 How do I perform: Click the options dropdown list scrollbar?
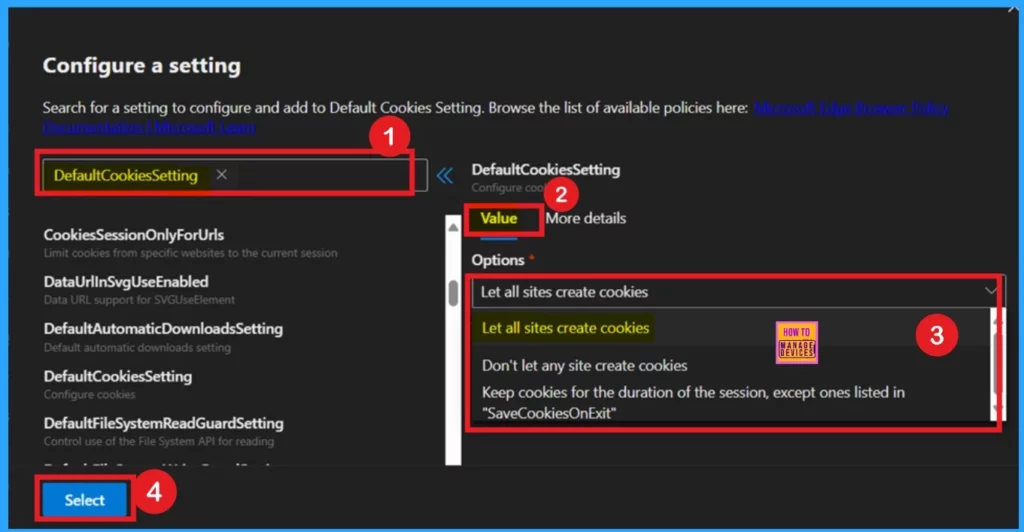(997, 364)
